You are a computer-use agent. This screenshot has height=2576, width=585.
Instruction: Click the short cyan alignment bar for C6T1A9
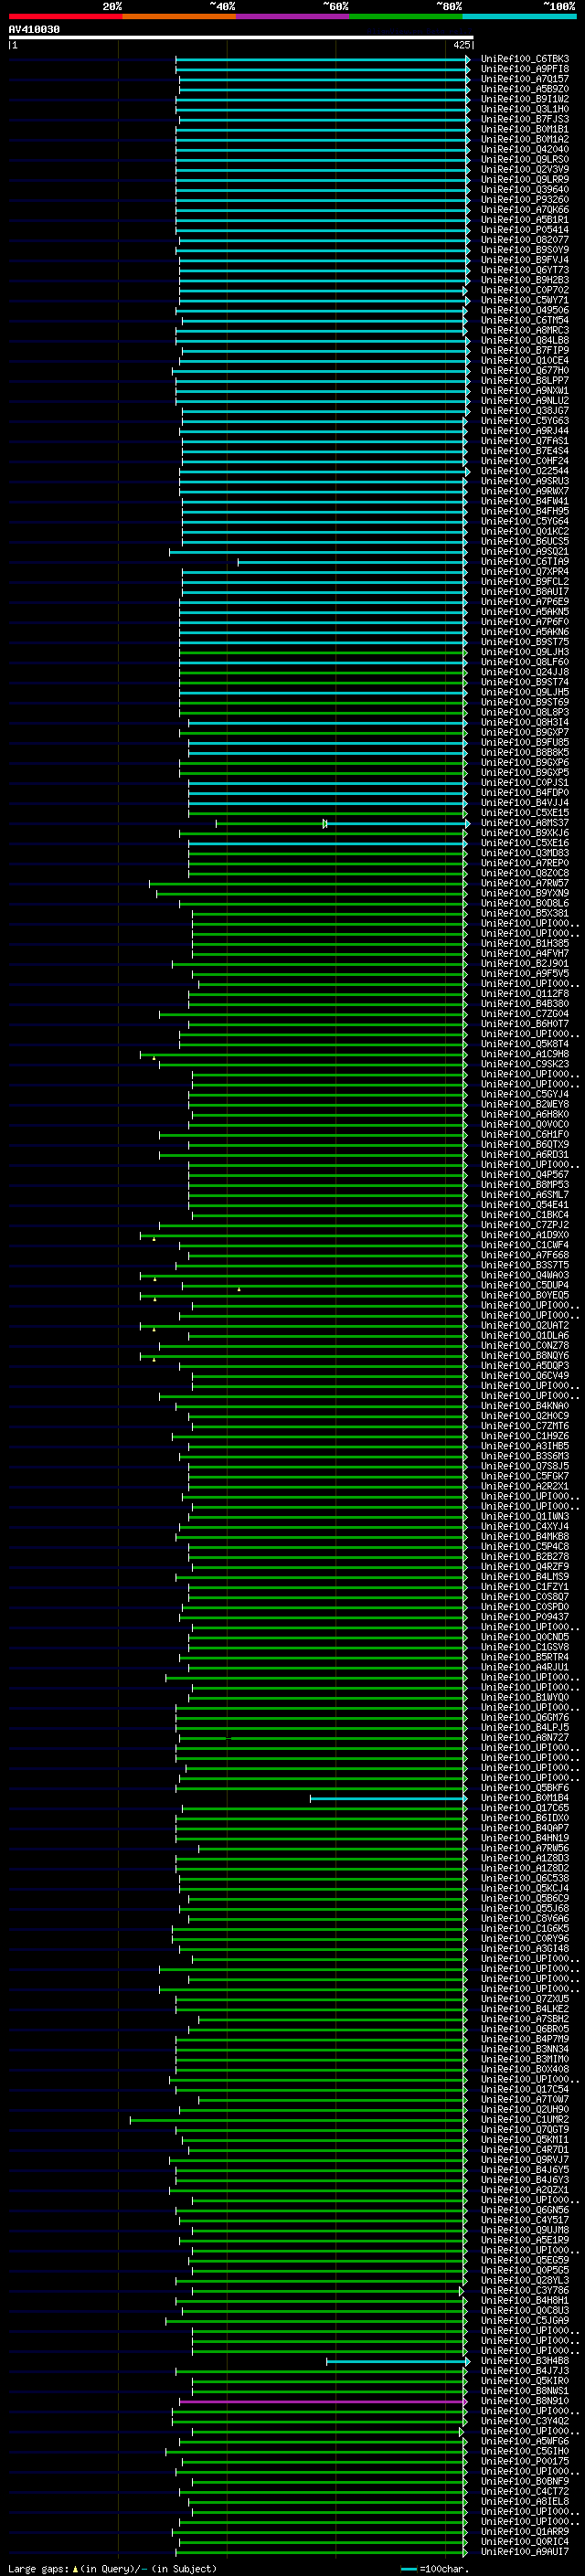352,562
